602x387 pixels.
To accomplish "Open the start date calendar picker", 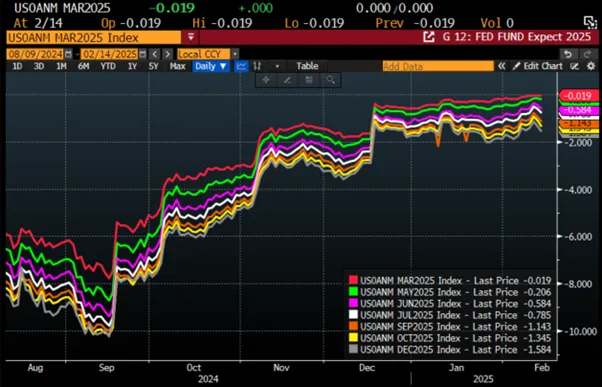I will (68, 54).
